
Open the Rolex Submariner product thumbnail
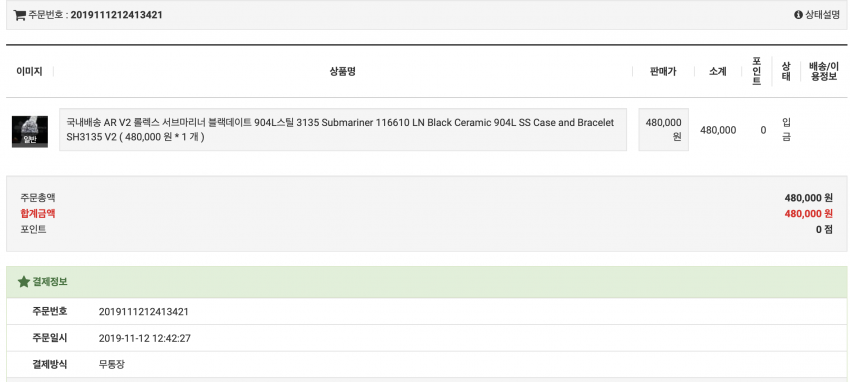pyautogui.click(x=30, y=132)
